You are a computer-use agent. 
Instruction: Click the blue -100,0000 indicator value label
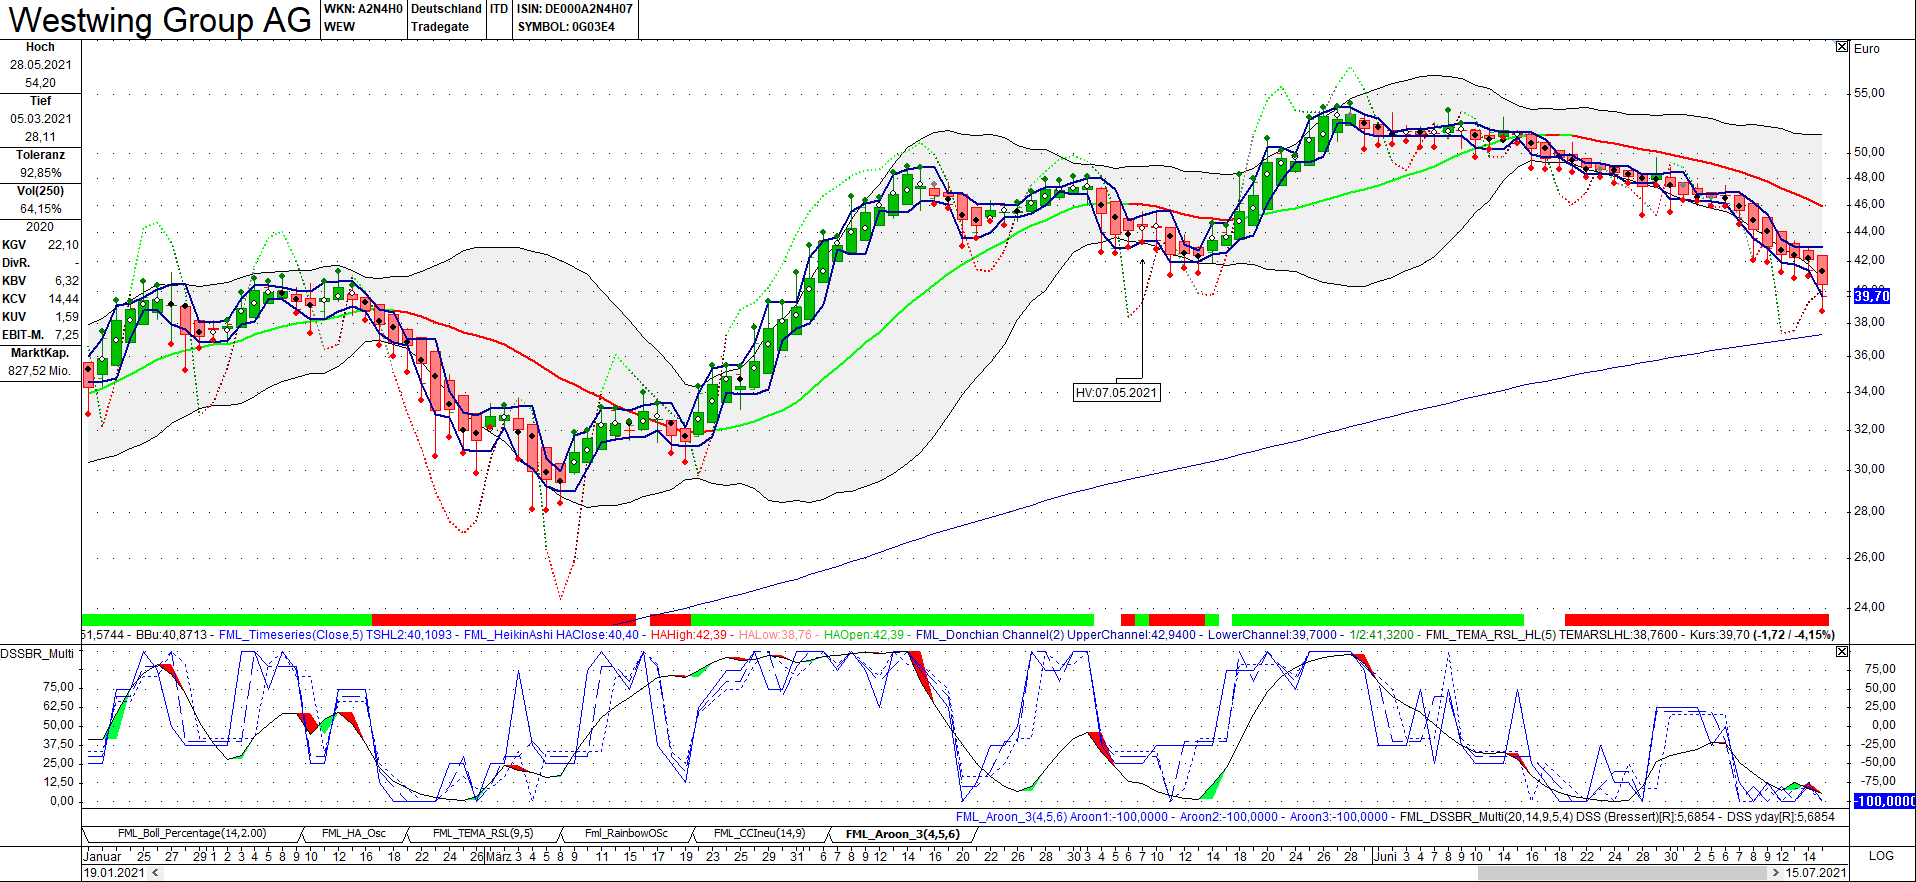tap(1885, 801)
